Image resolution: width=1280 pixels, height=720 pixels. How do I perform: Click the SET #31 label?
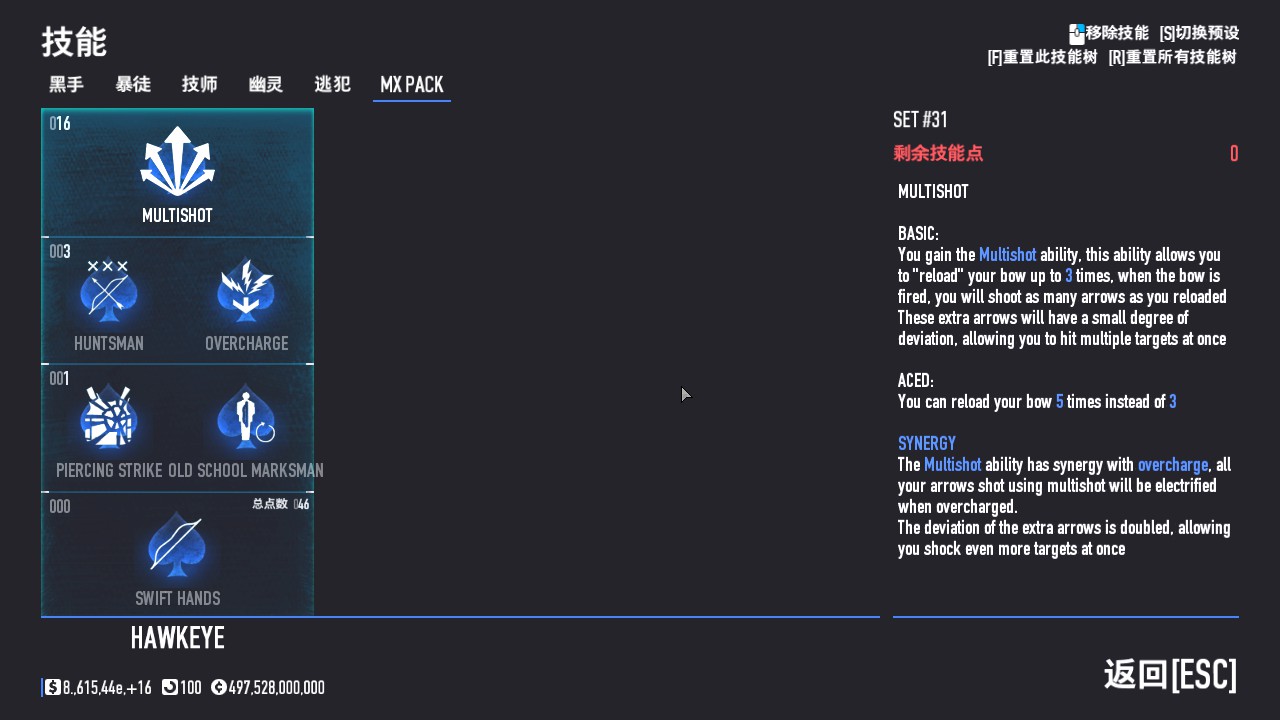point(920,120)
